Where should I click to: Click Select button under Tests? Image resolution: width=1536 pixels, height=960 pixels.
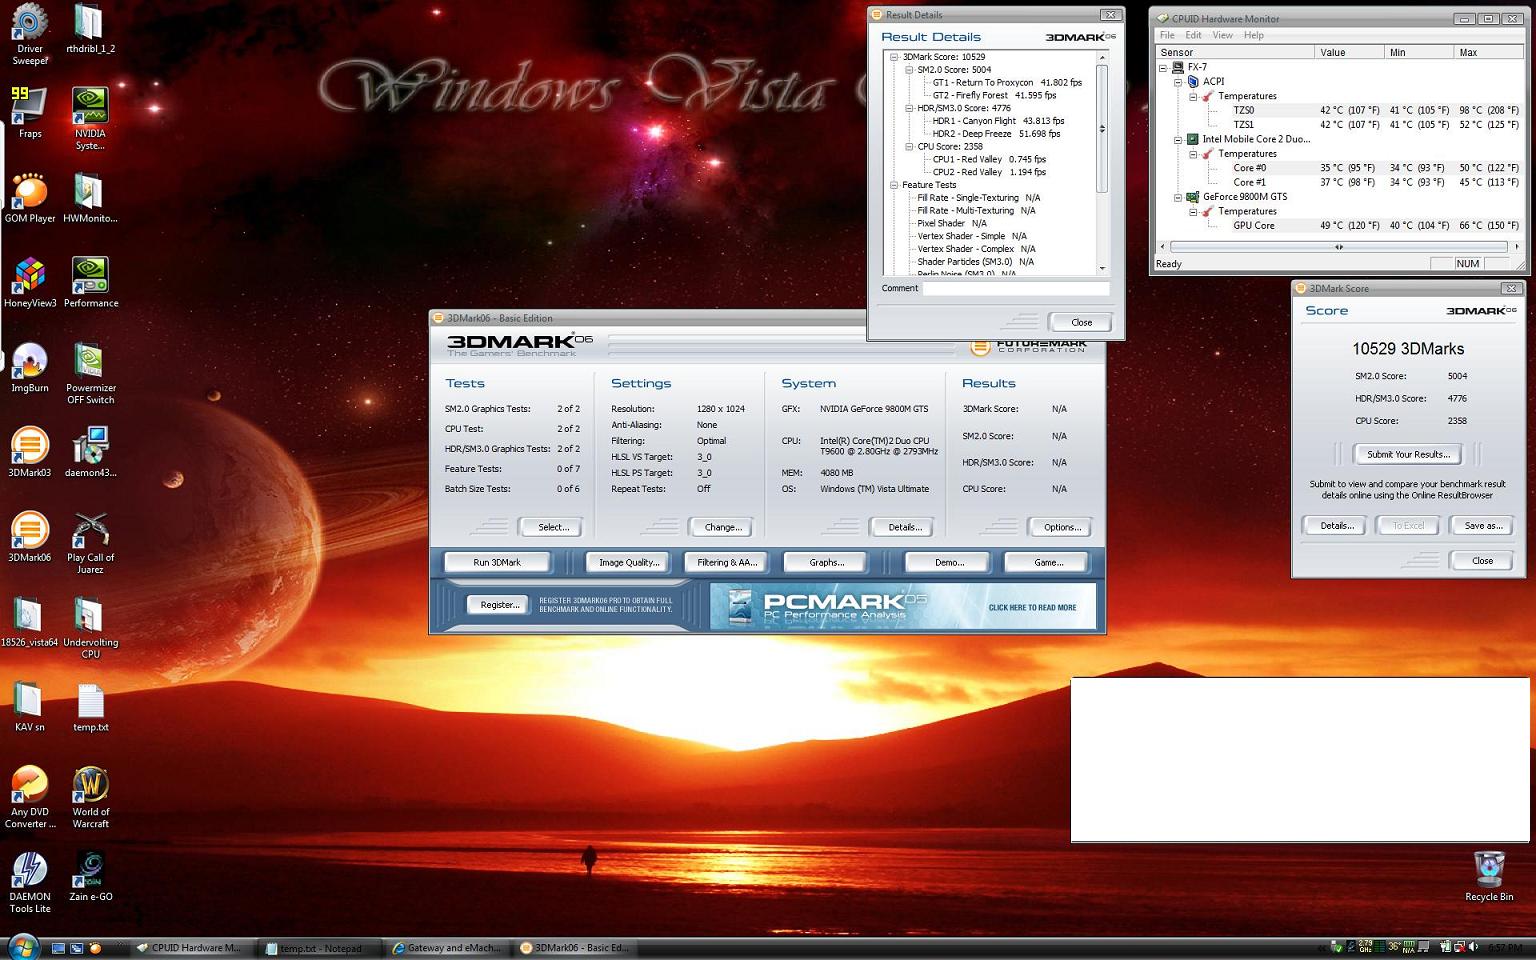coord(553,527)
